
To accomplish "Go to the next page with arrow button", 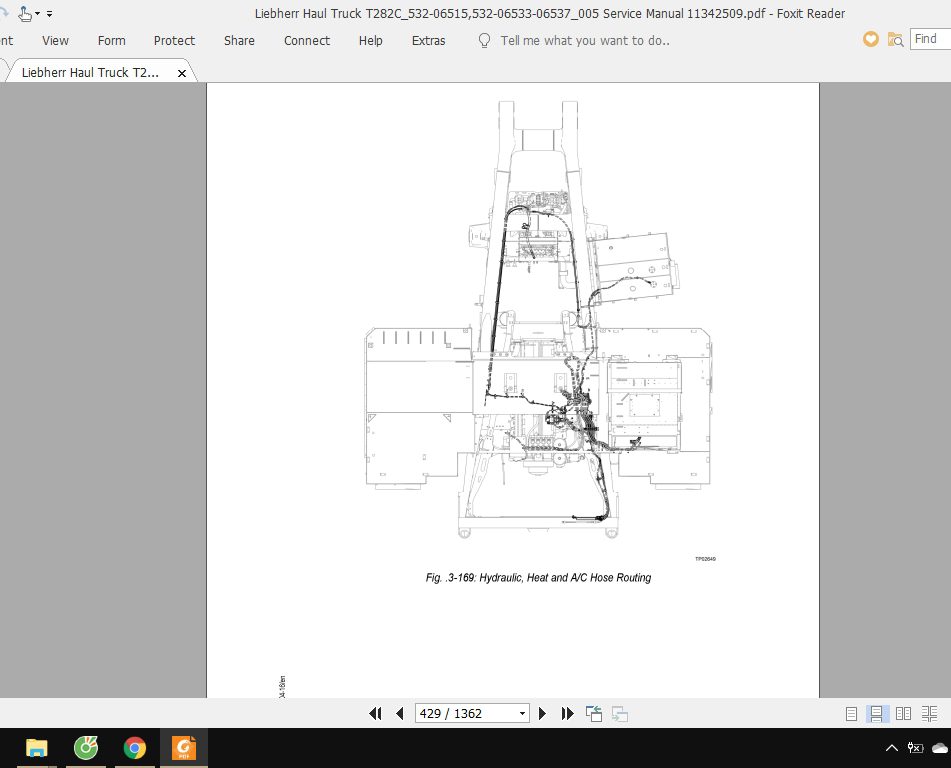I will pos(542,713).
